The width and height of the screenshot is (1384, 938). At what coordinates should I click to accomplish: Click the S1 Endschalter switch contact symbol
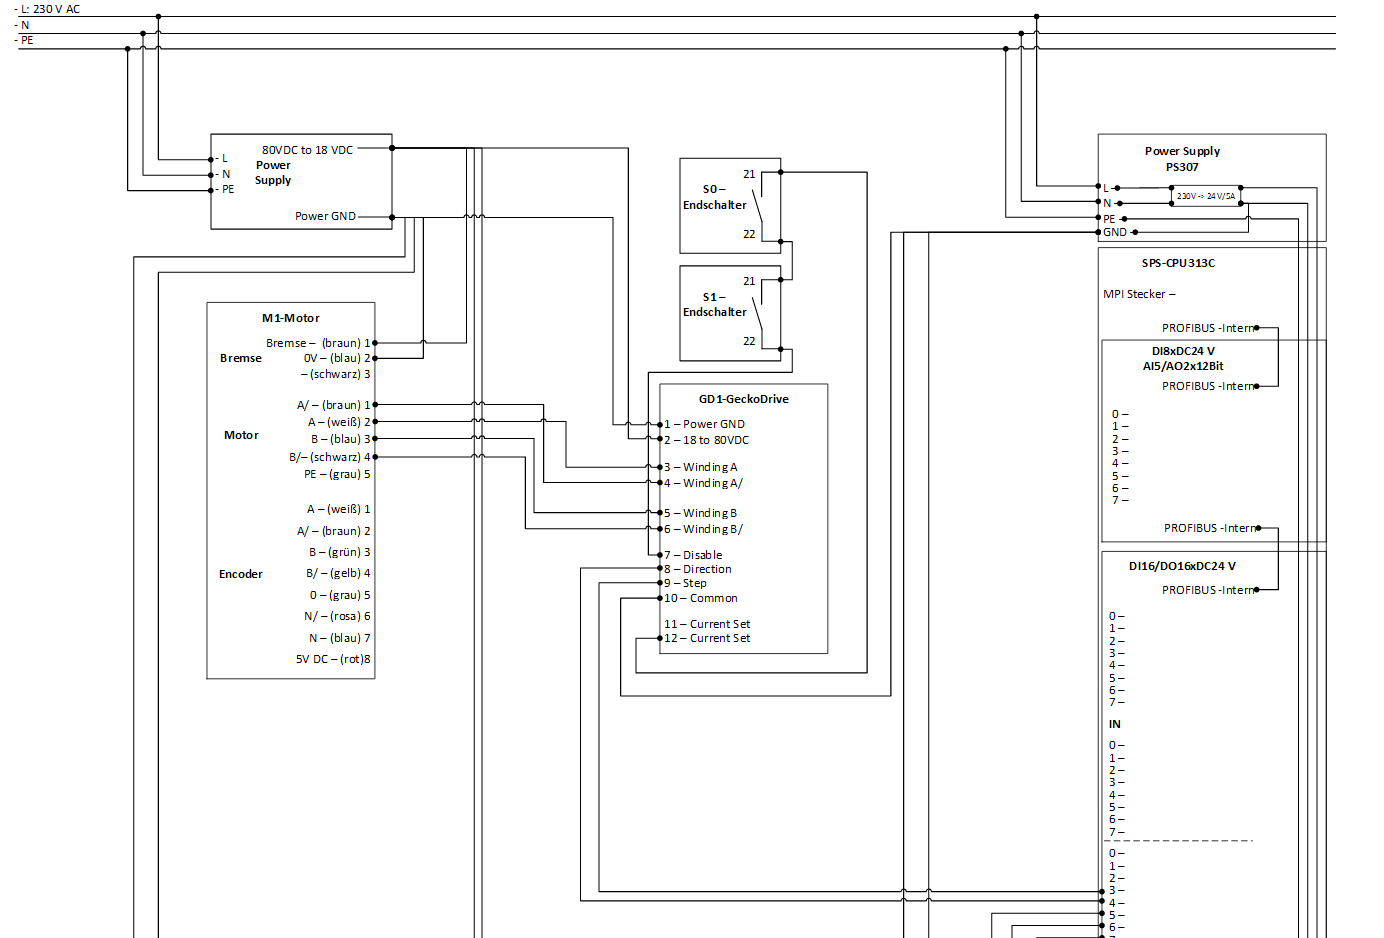pyautogui.click(x=759, y=312)
